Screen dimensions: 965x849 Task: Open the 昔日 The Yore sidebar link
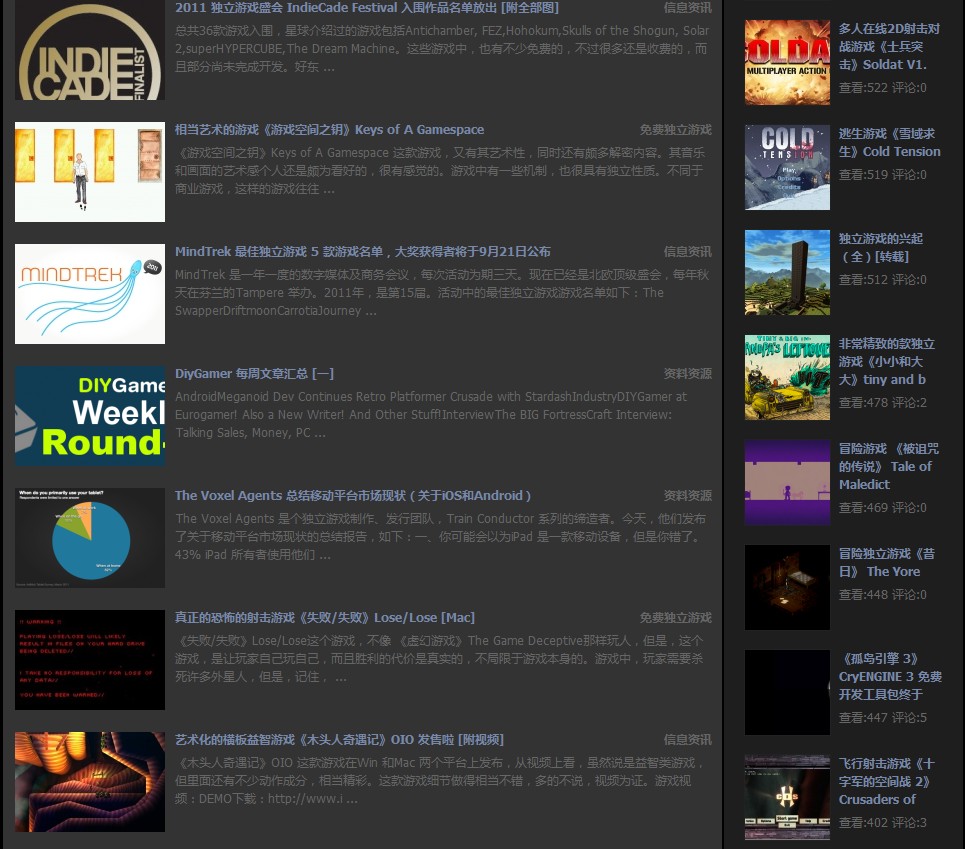[886, 562]
